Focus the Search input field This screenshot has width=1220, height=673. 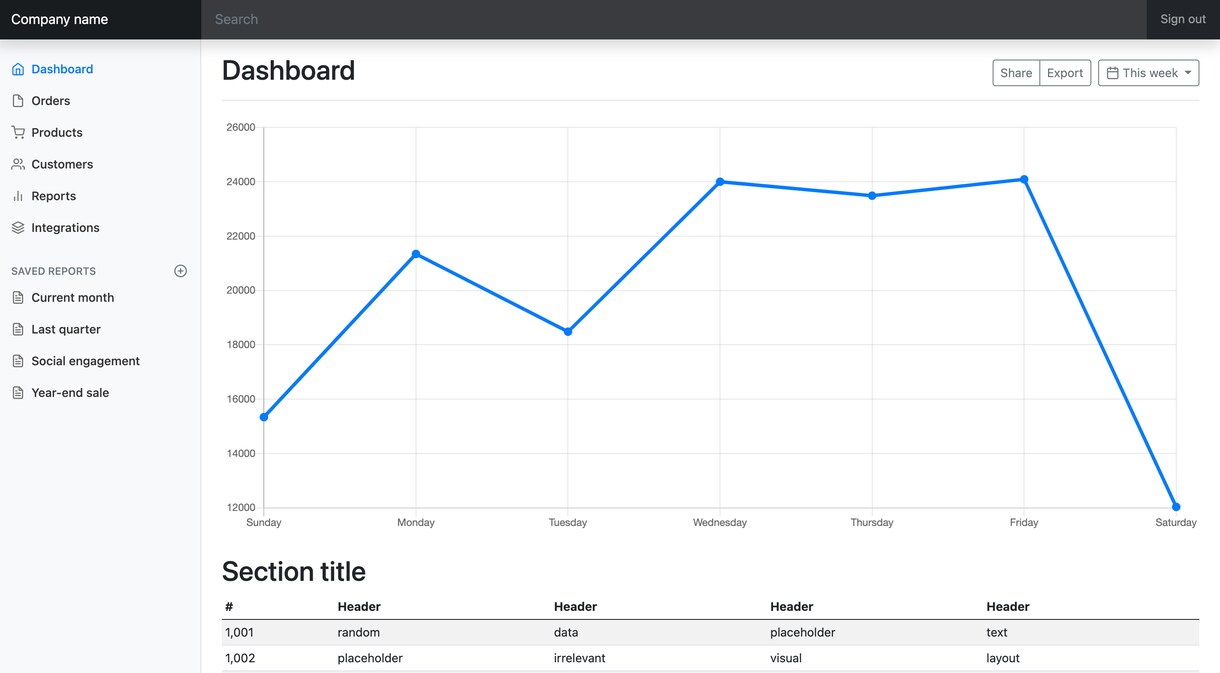tap(673, 19)
